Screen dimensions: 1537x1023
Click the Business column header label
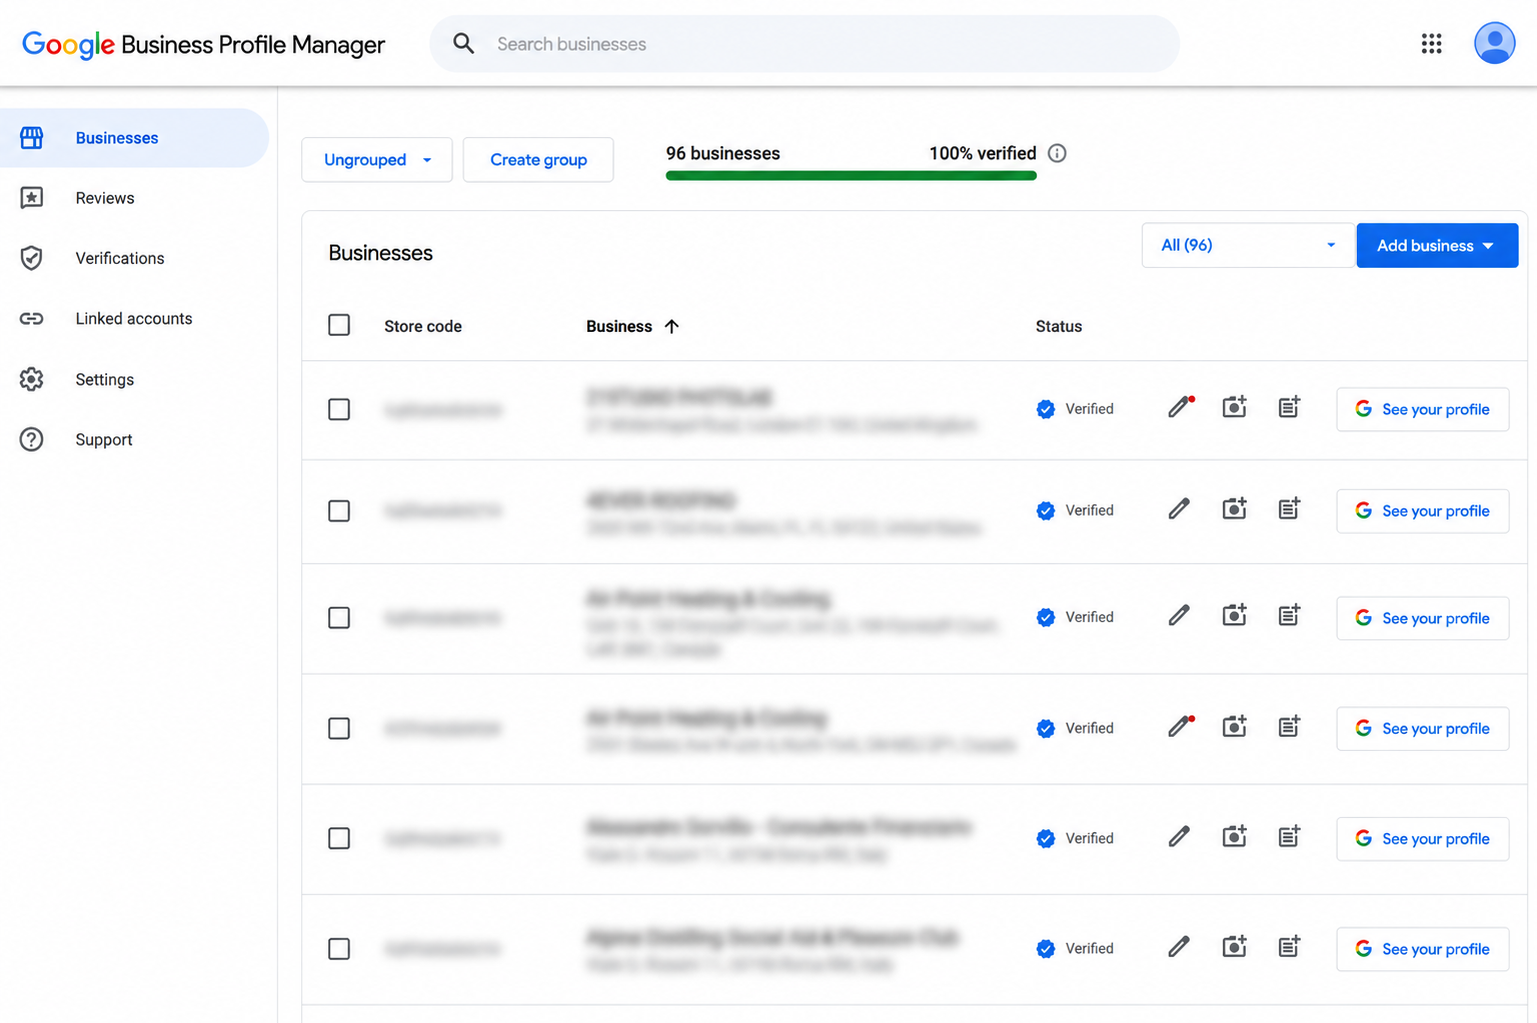619,326
